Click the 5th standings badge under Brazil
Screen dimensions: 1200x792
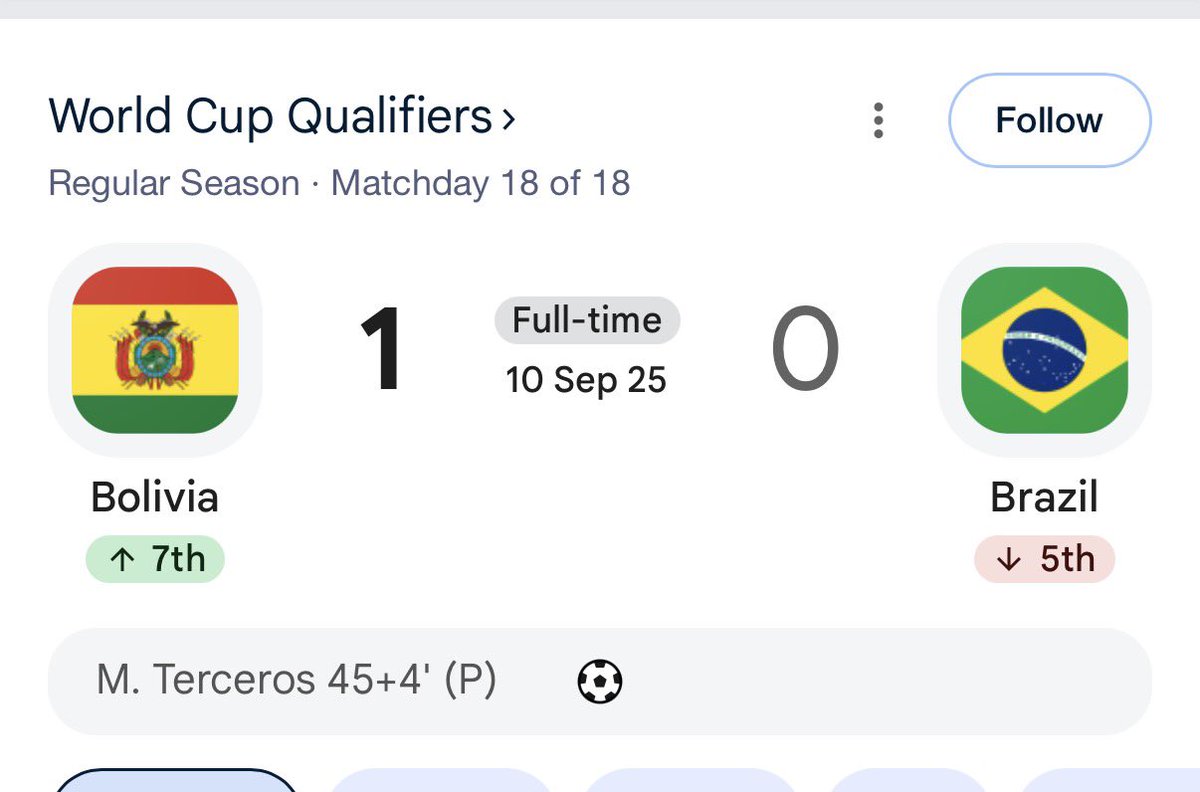[1044, 560]
